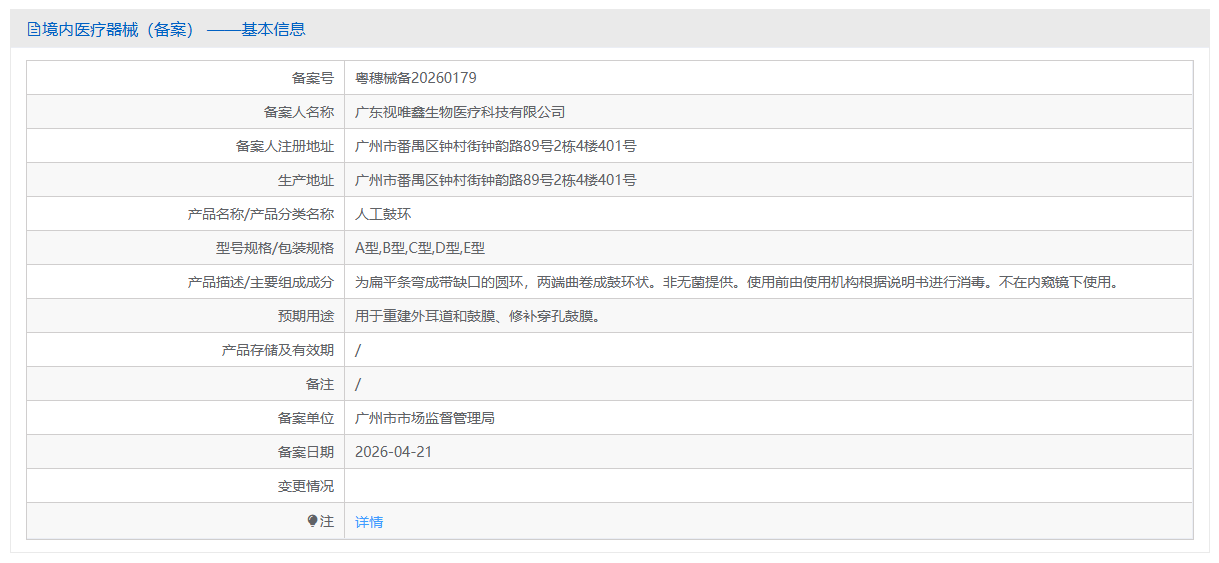Viewport: 1219px width, 563px height.
Task: Click the lightbulb icon beside 注
Action: [312, 521]
